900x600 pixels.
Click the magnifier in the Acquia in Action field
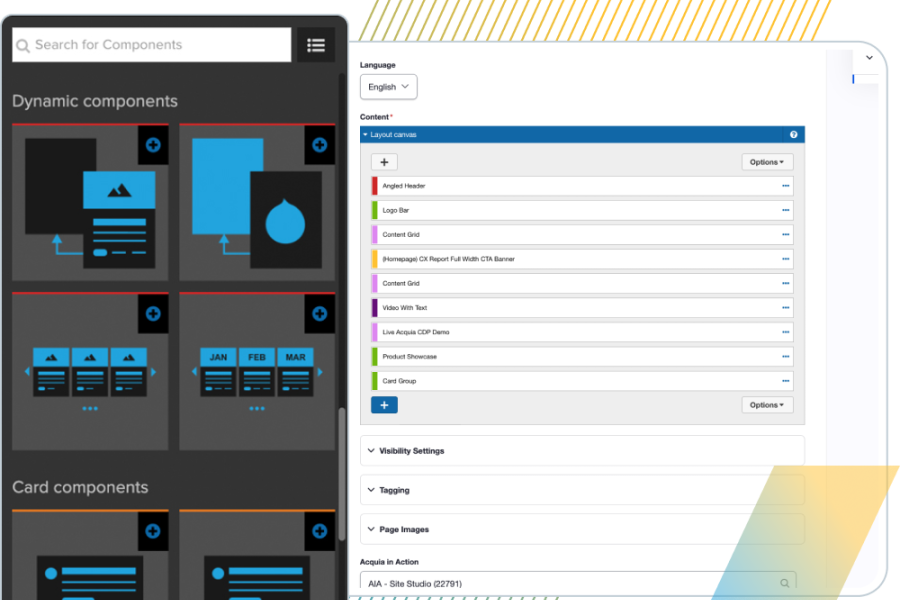coord(785,582)
